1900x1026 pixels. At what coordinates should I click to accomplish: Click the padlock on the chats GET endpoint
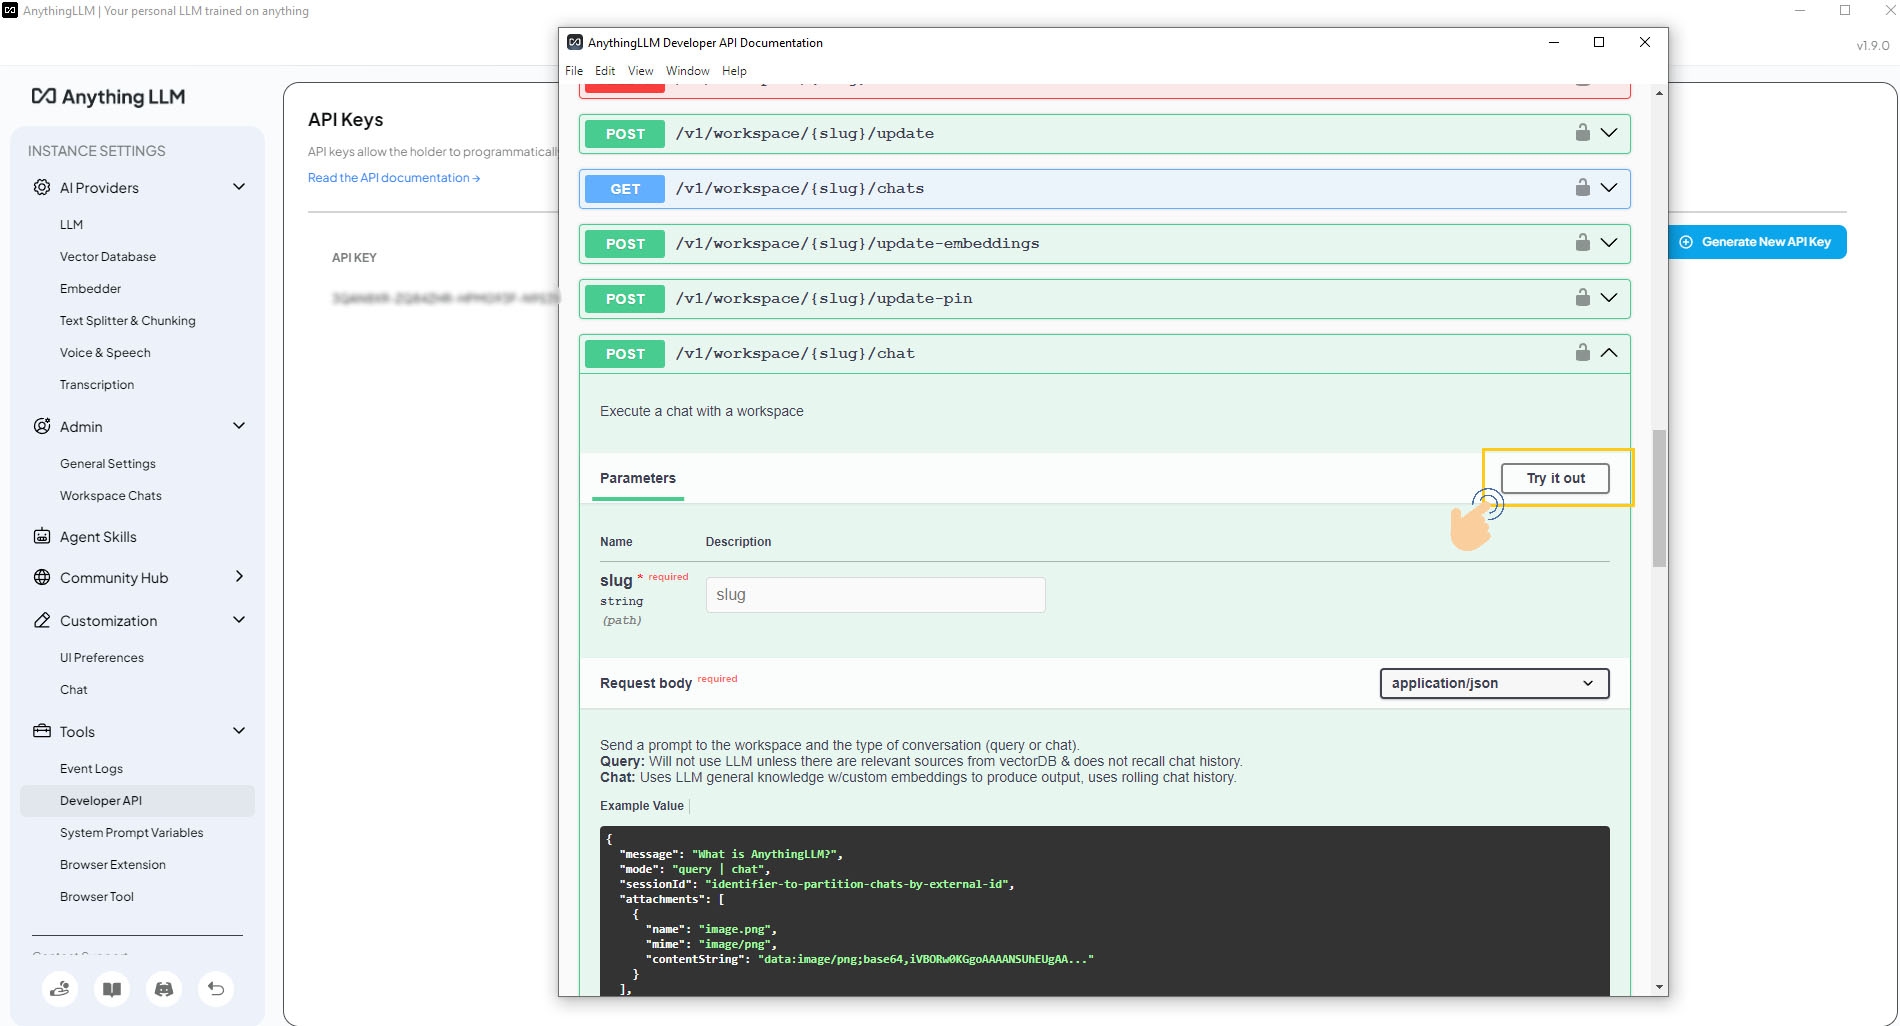1582,187
